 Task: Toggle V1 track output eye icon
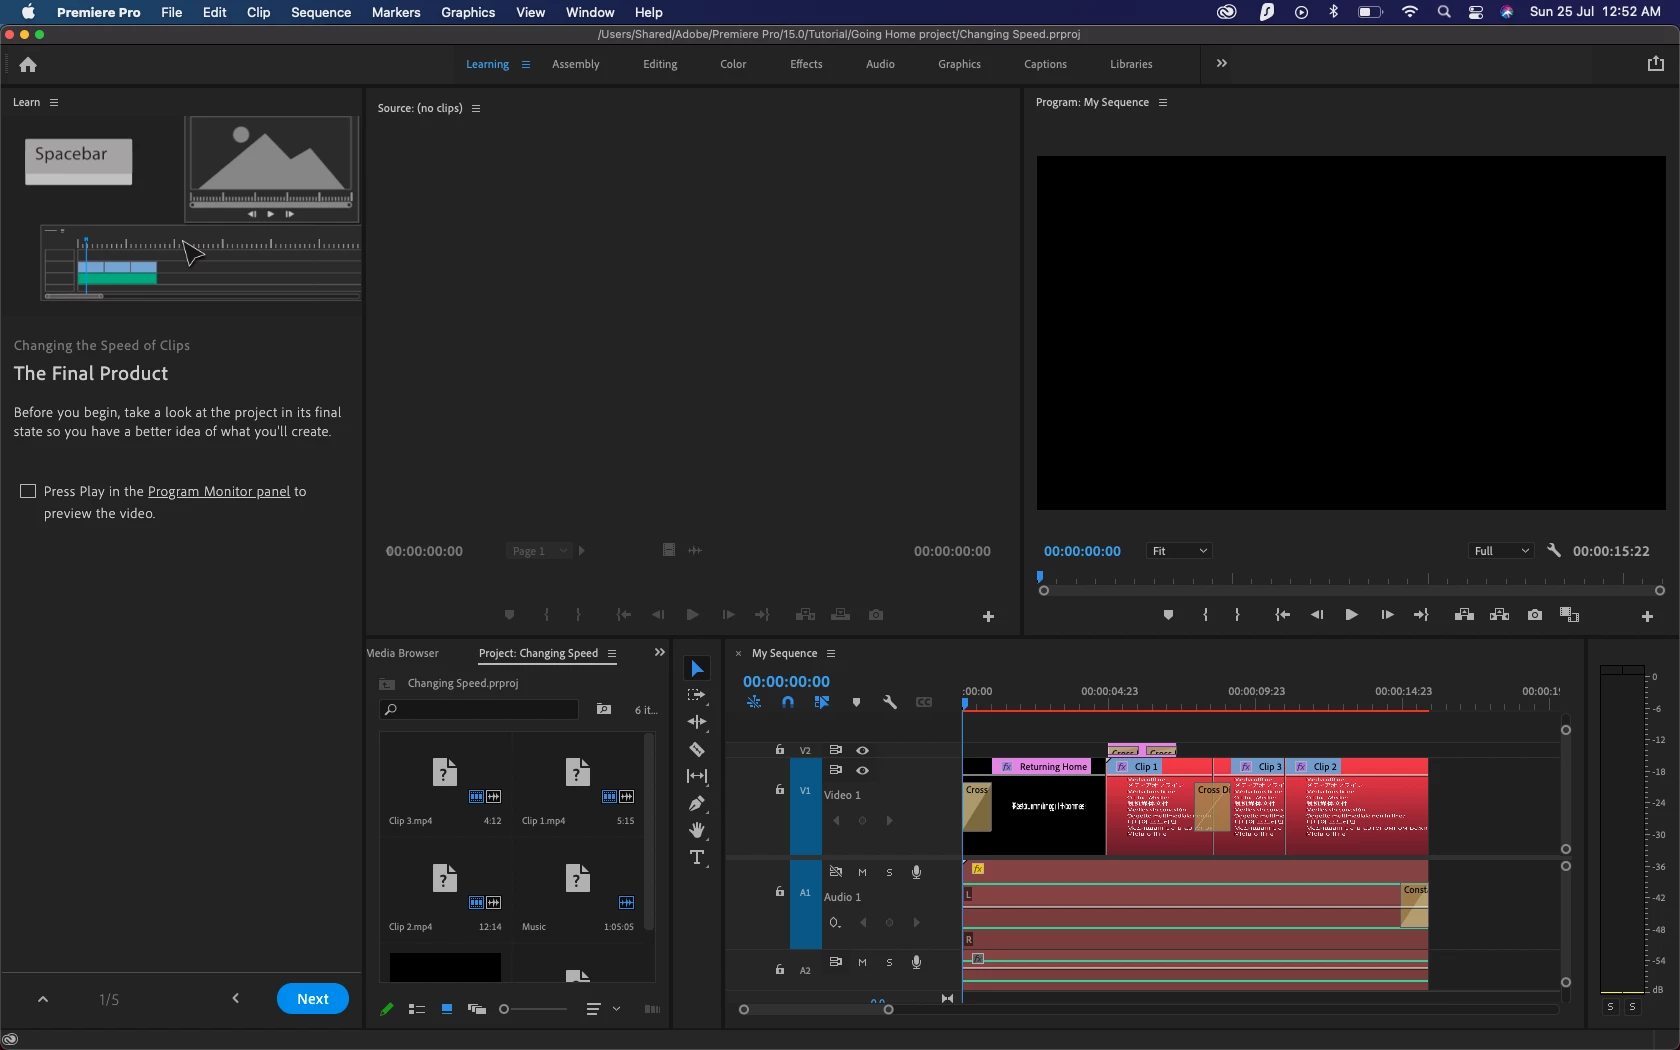click(862, 770)
